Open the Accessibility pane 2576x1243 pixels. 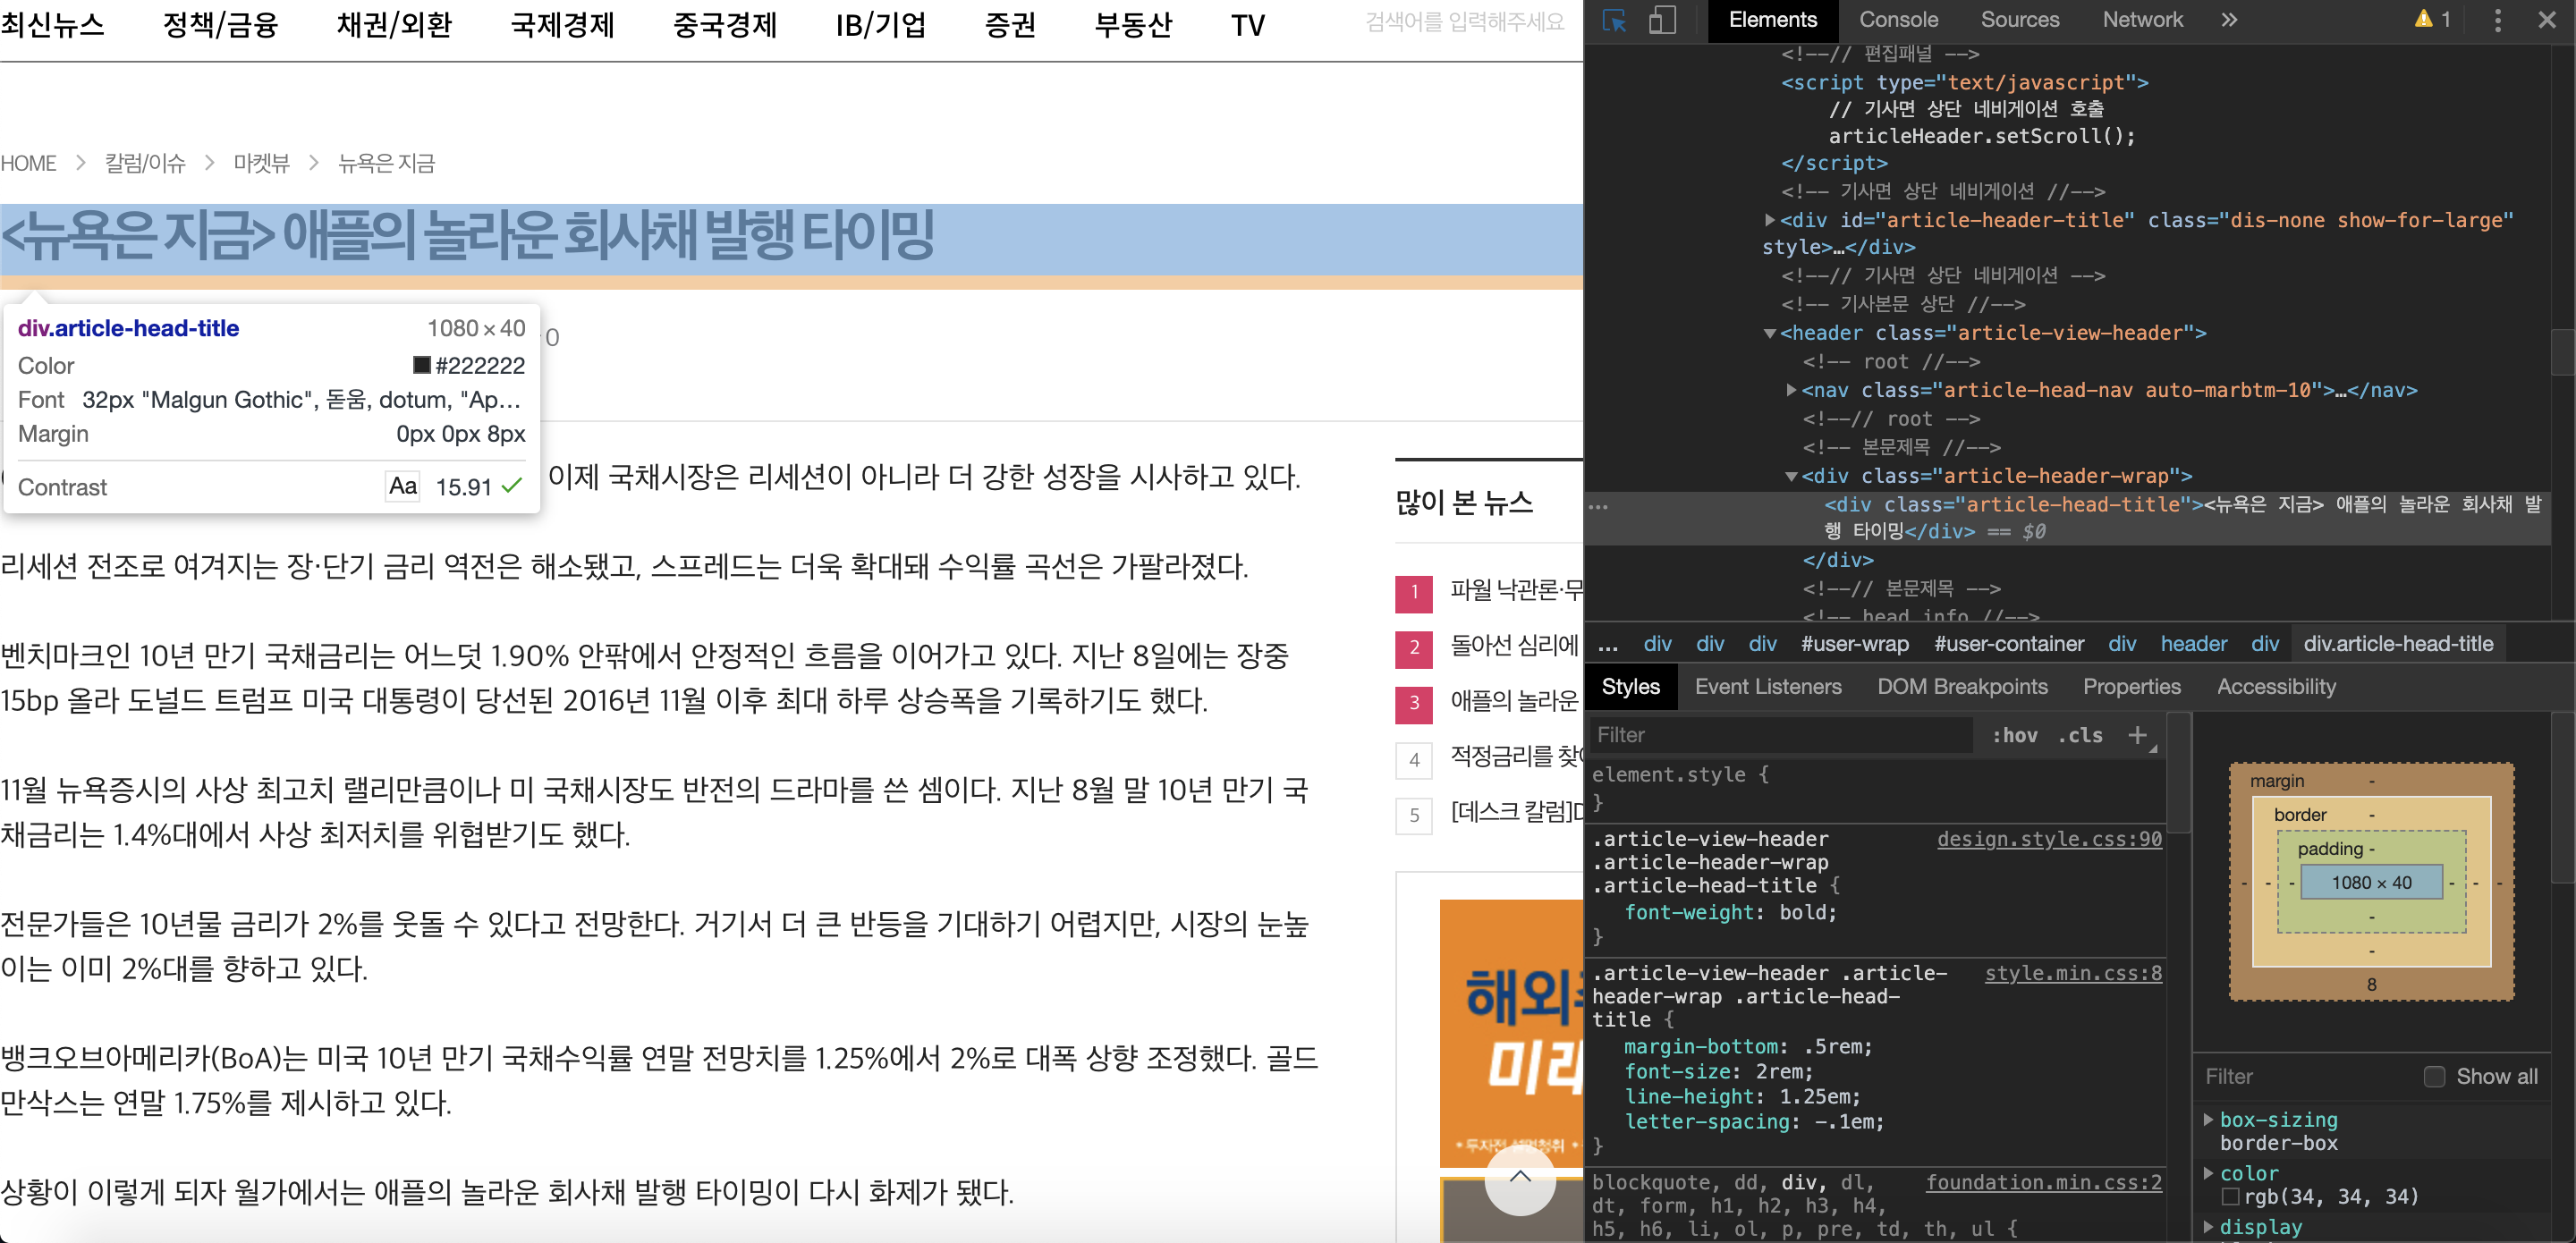pyautogui.click(x=2276, y=687)
